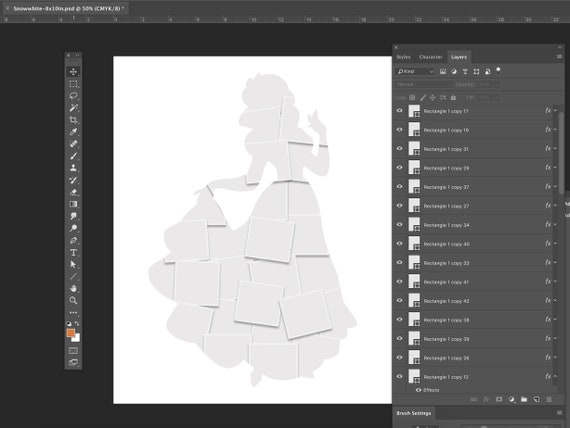
Task: Hide the Rectangle 1 copy 40 layer
Action: click(x=400, y=244)
